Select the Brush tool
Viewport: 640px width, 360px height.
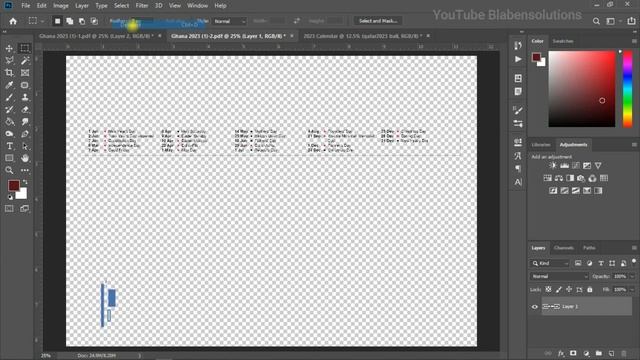9,97
